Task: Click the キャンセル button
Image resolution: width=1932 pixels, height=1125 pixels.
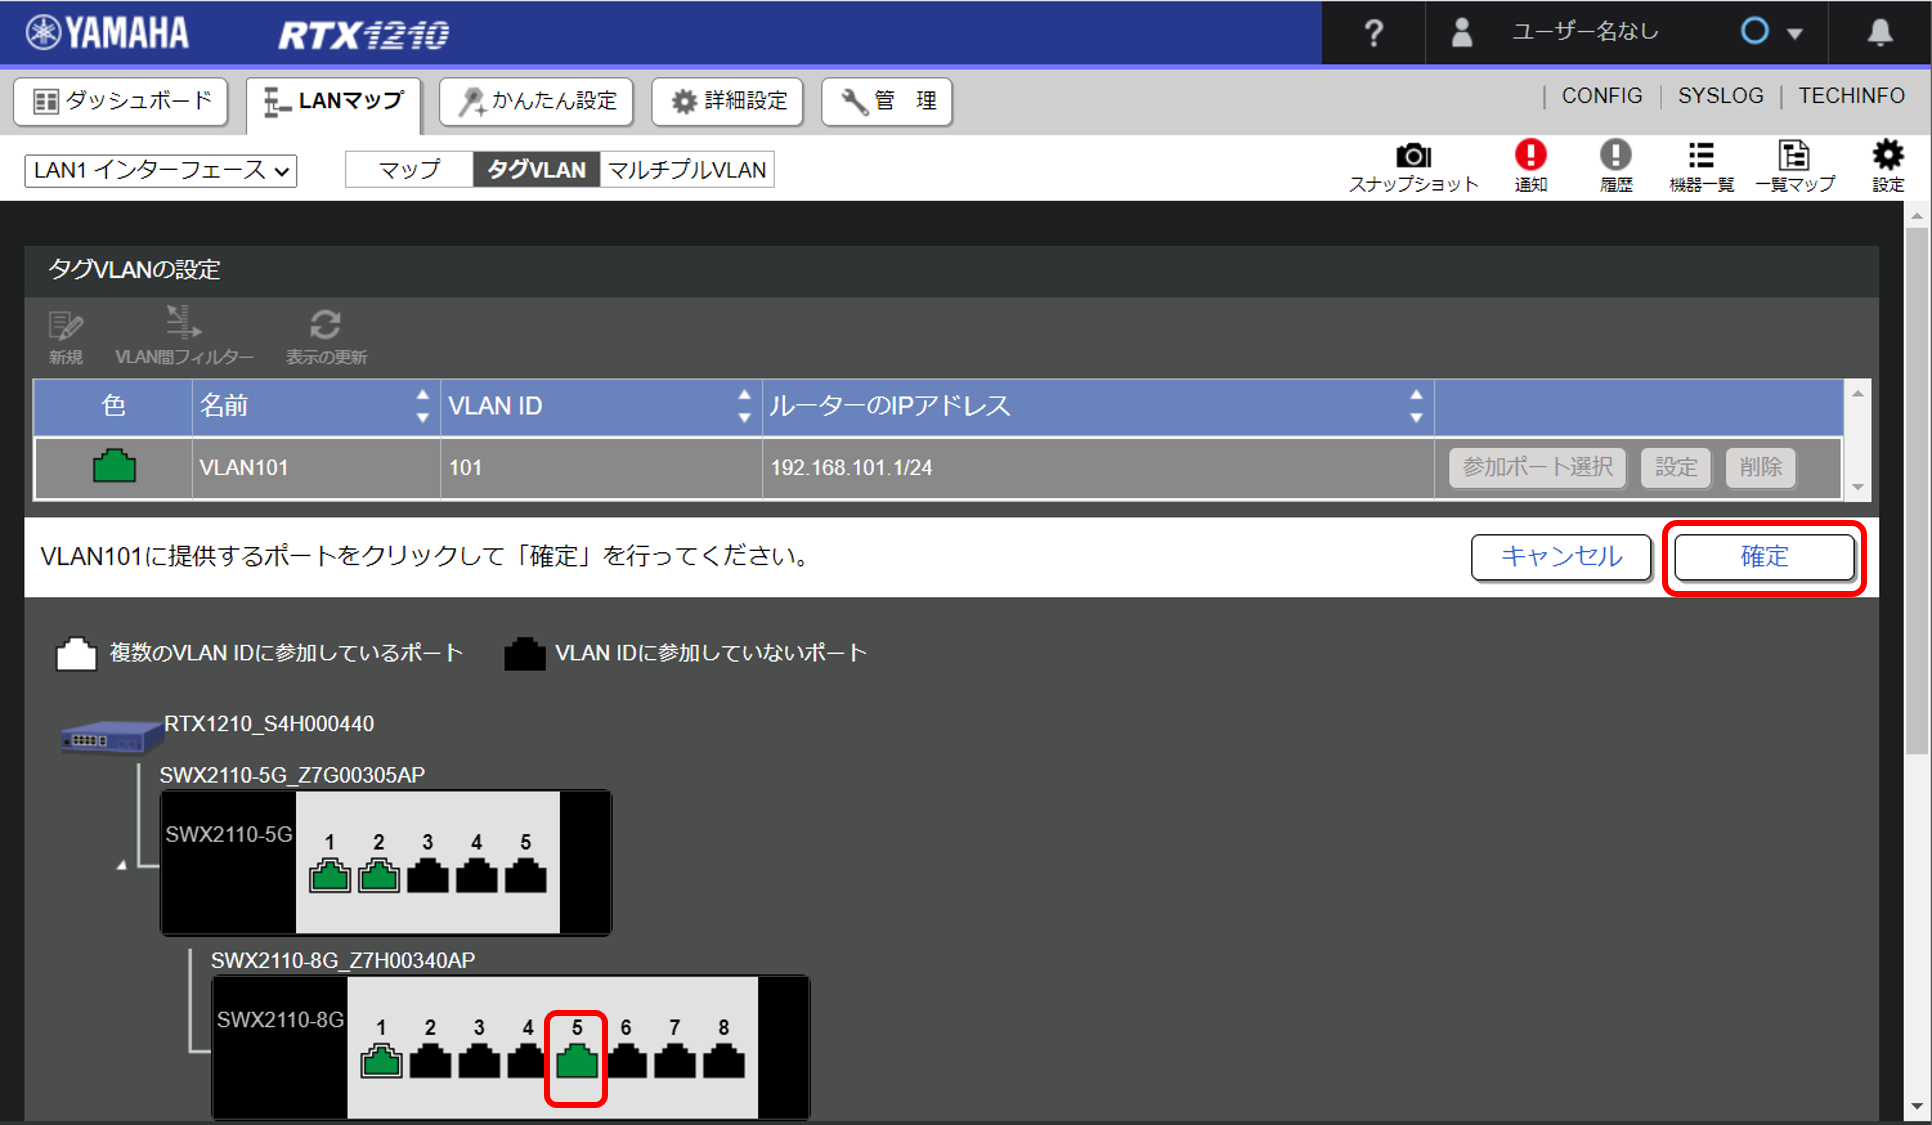Action: pos(1560,557)
